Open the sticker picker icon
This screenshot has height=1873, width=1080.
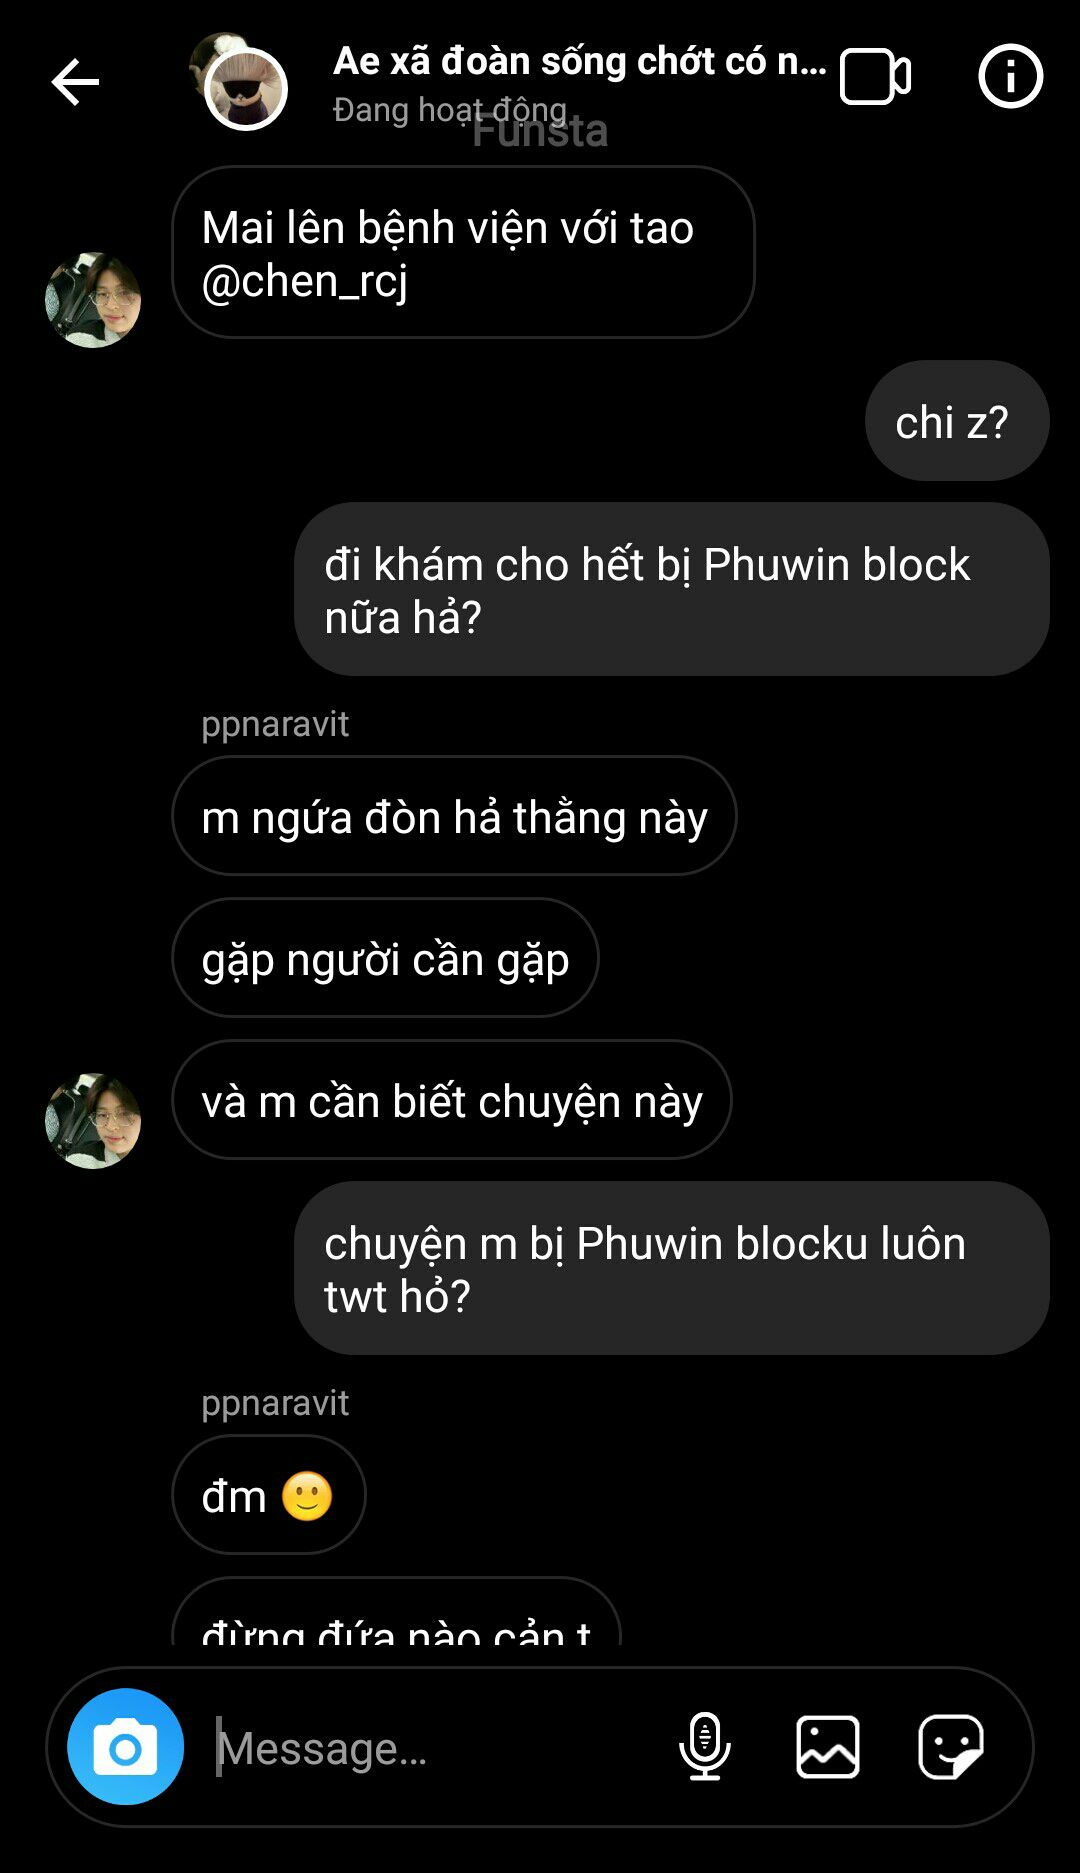(951, 1747)
